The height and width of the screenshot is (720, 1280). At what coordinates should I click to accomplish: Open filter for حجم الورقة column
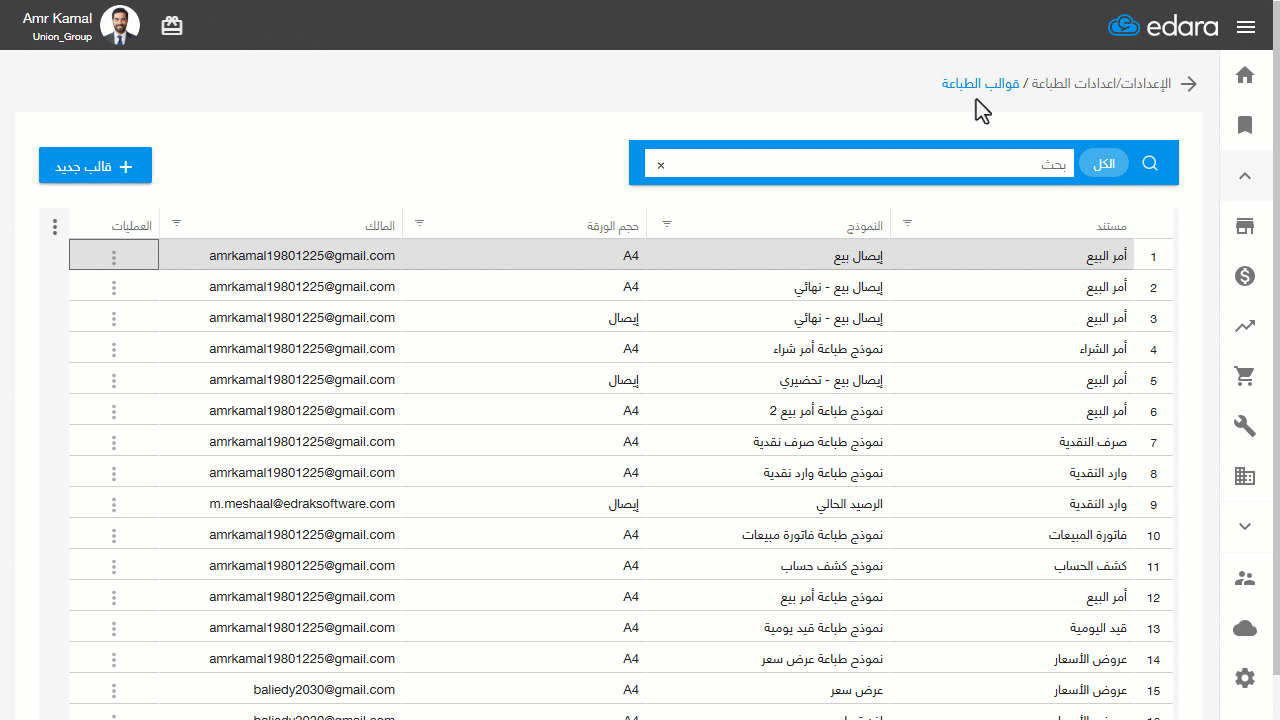click(x=419, y=223)
